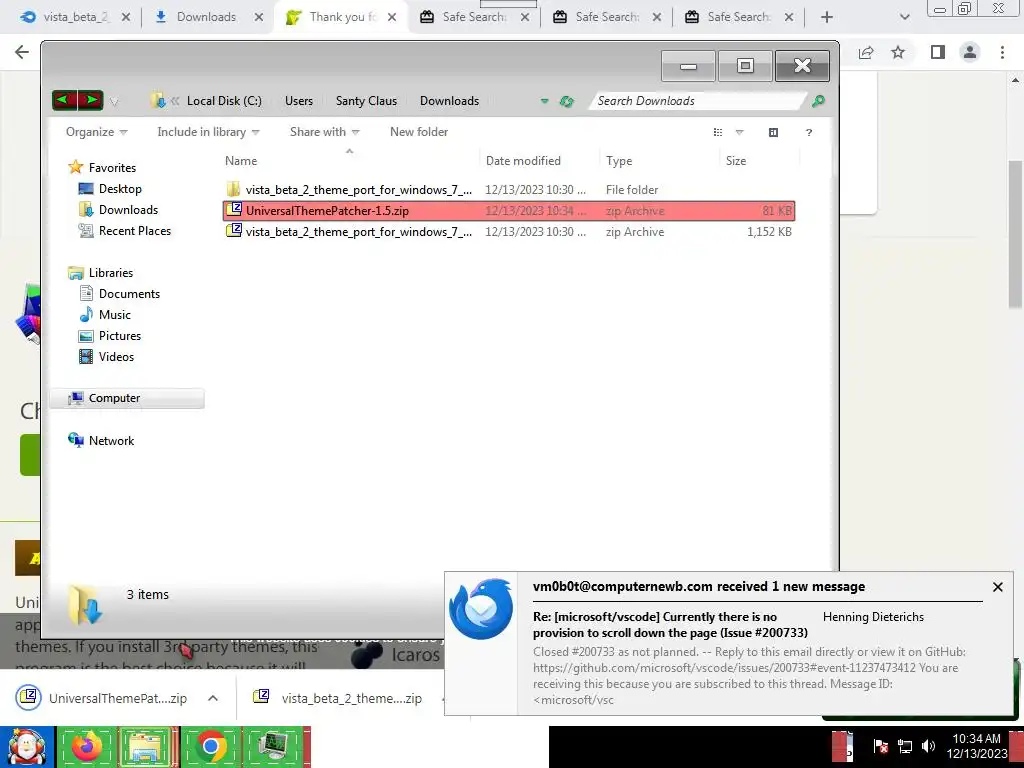Select Network in the navigation pane
Viewport: 1024px width, 768px height.
[x=111, y=441]
